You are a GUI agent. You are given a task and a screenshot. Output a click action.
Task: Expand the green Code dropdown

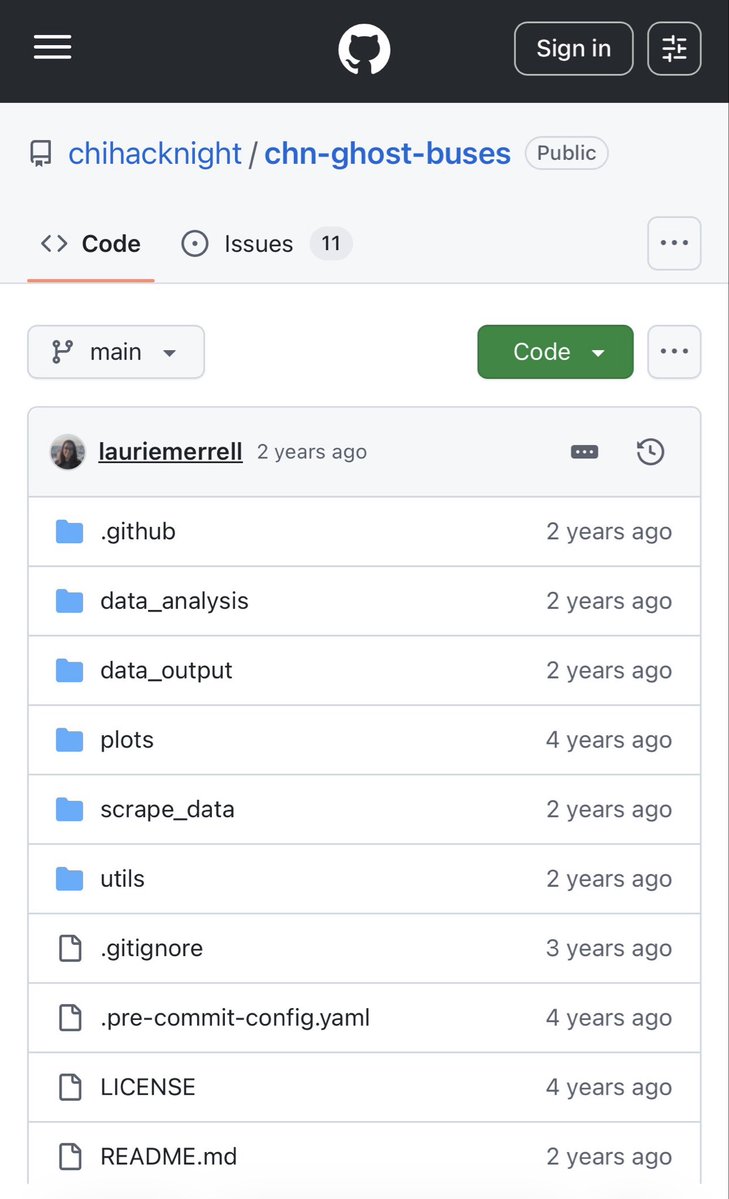tap(555, 352)
